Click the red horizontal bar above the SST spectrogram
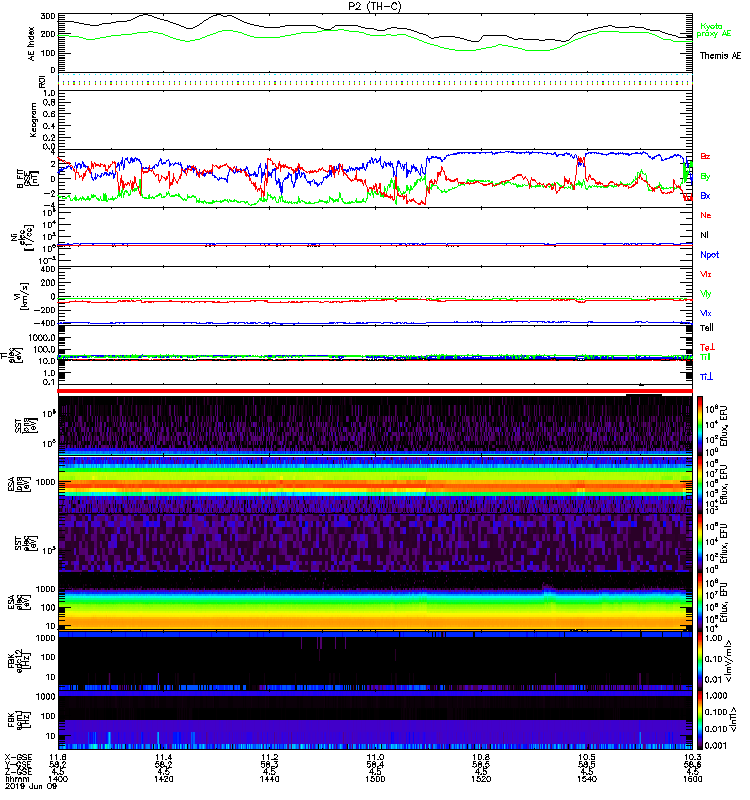 (375, 391)
